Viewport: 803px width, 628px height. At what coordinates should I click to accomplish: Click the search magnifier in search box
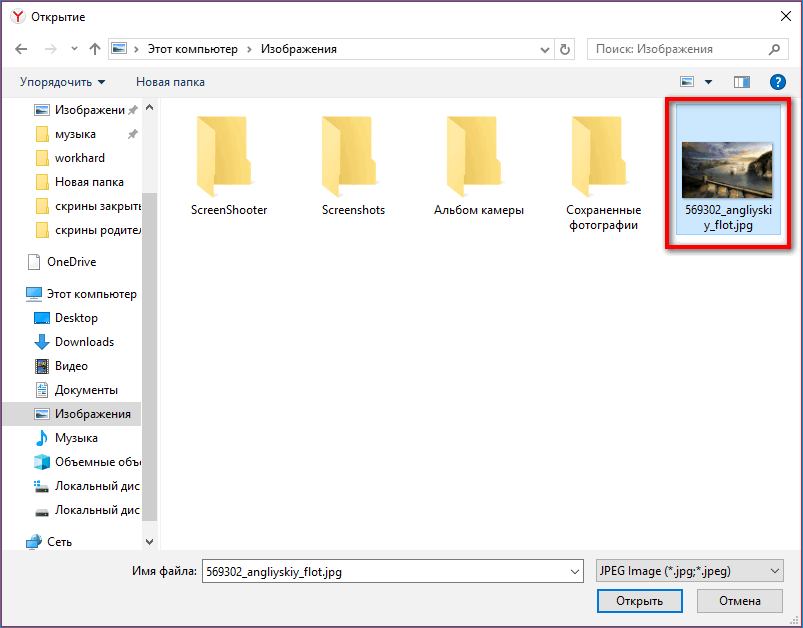pyautogui.click(x=774, y=48)
